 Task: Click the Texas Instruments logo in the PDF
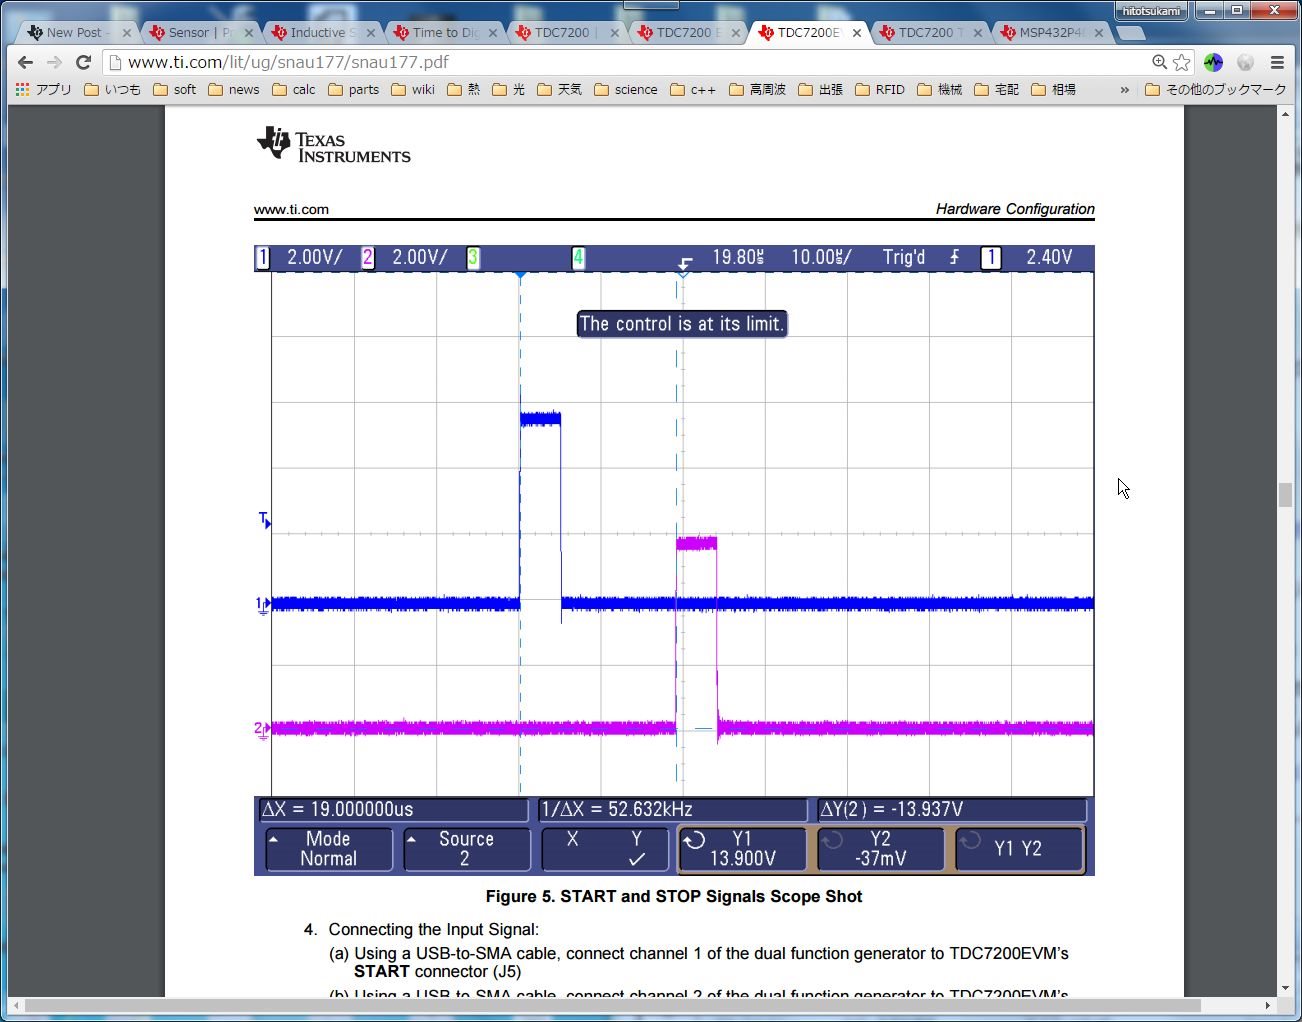coord(334,145)
